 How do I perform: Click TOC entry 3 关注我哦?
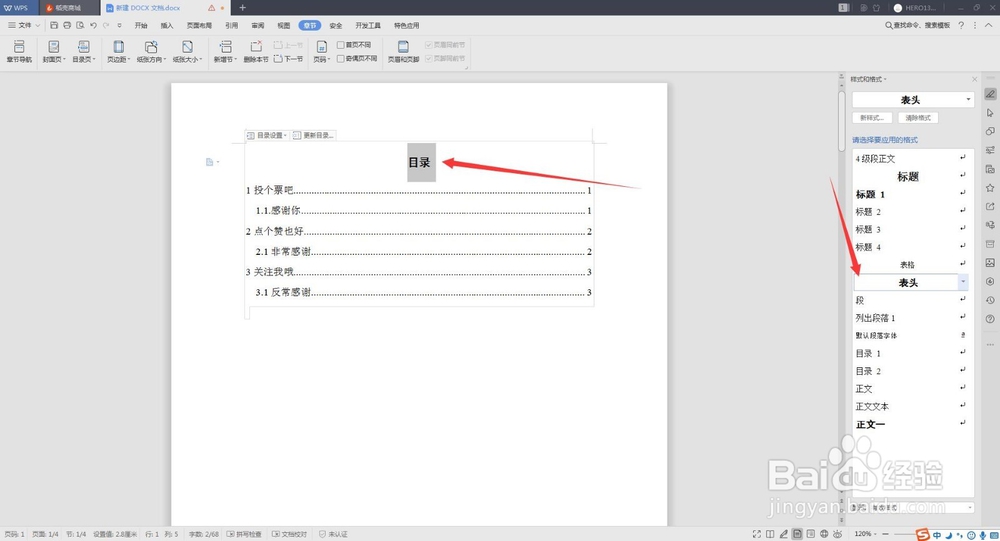[x=270, y=272]
